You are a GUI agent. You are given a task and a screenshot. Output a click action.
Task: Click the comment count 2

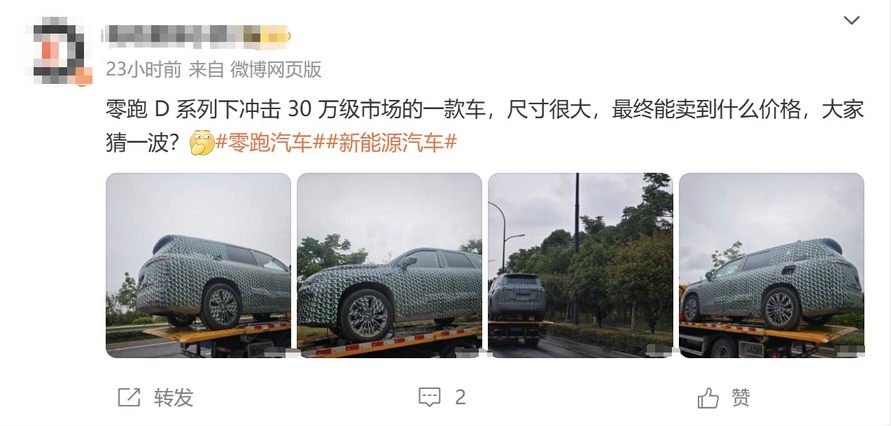click(460, 397)
